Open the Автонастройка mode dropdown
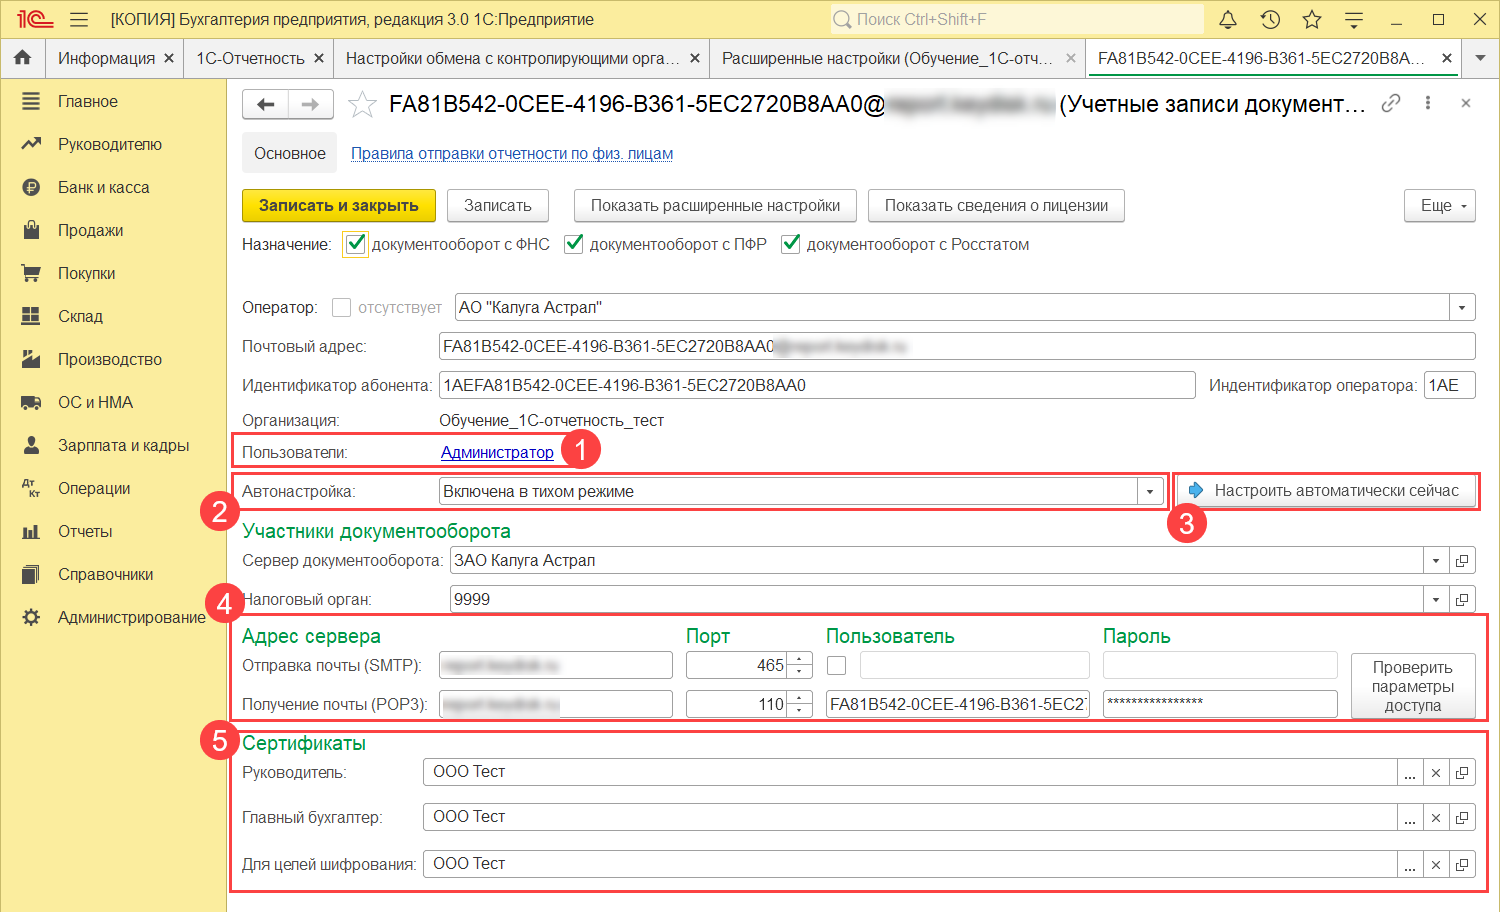The width and height of the screenshot is (1500, 912). click(1150, 491)
